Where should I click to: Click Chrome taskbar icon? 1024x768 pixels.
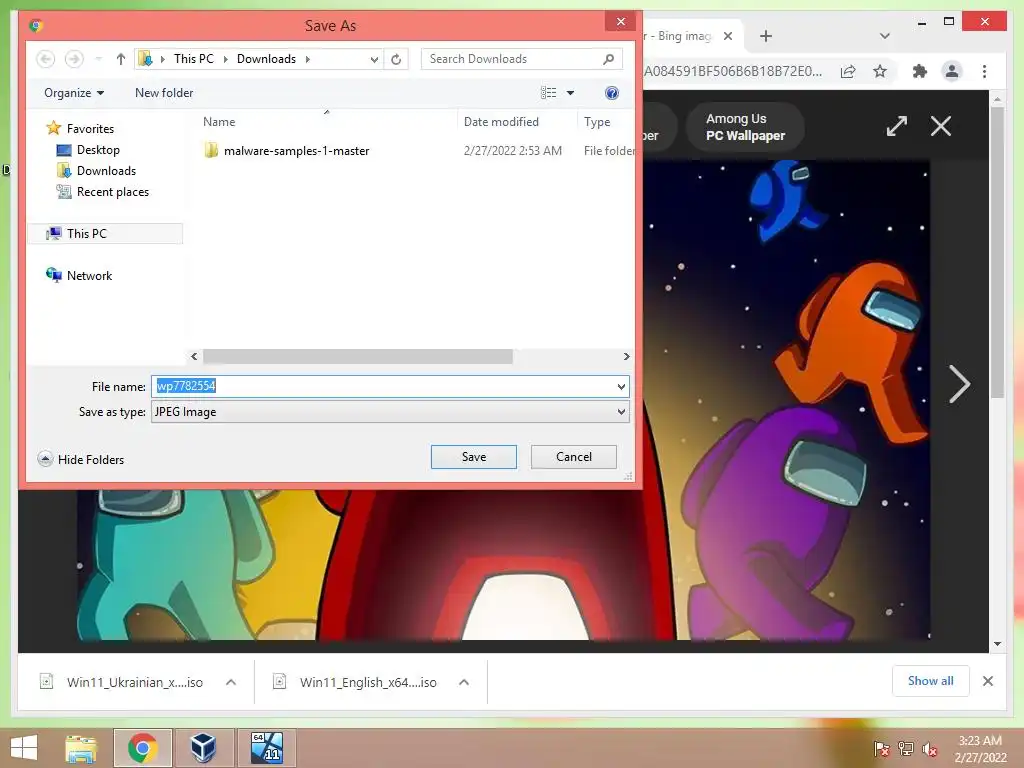click(142, 748)
